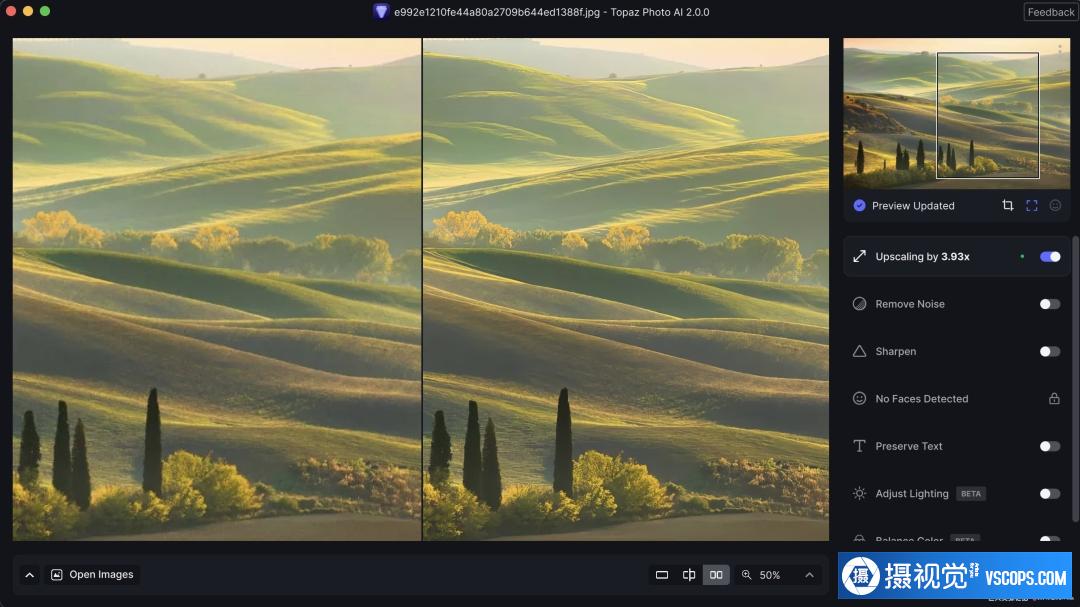Screen dimensions: 1080x607
Task: Click the upscaled image pane on right
Action: pyautogui.click(x=626, y=289)
